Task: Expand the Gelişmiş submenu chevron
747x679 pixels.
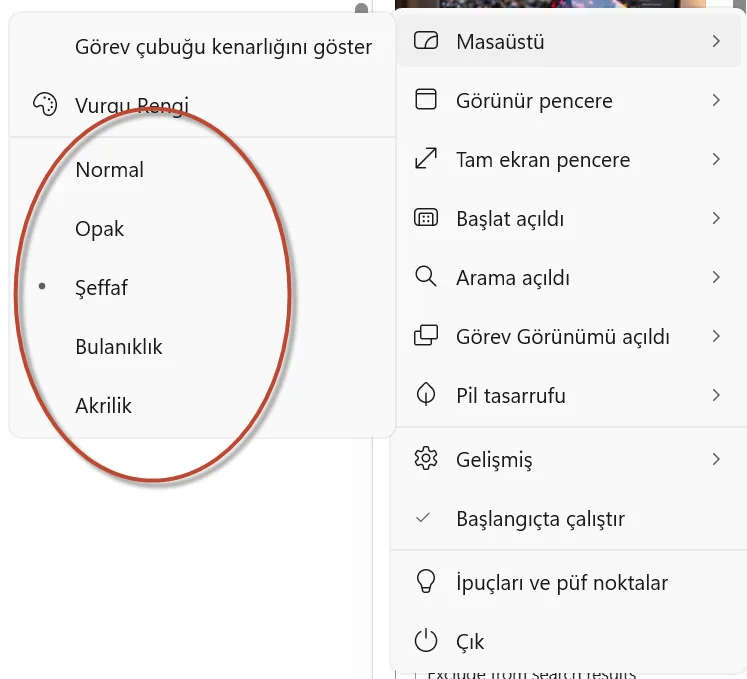Action: [716, 459]
